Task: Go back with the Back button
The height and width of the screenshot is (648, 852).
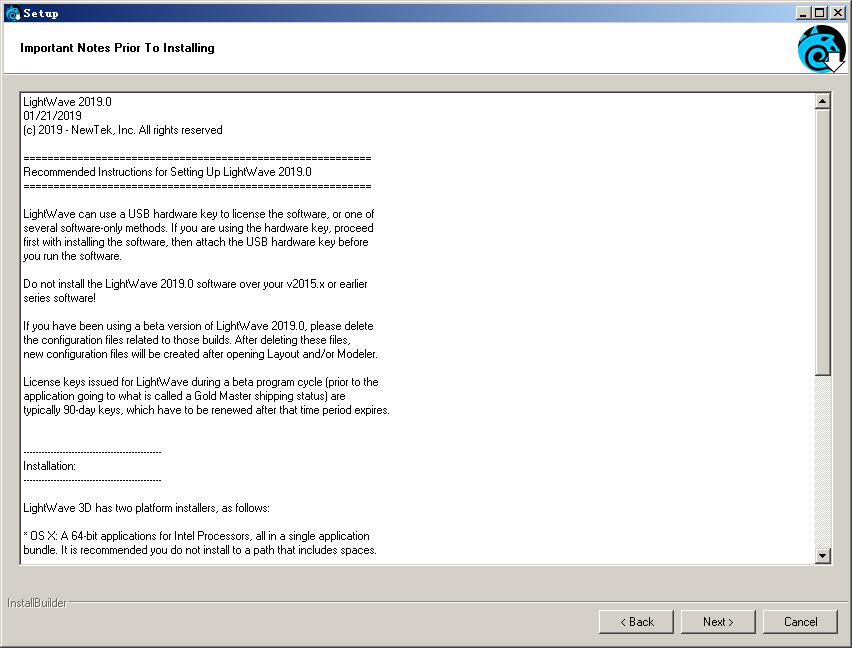Action: (636, 621)
